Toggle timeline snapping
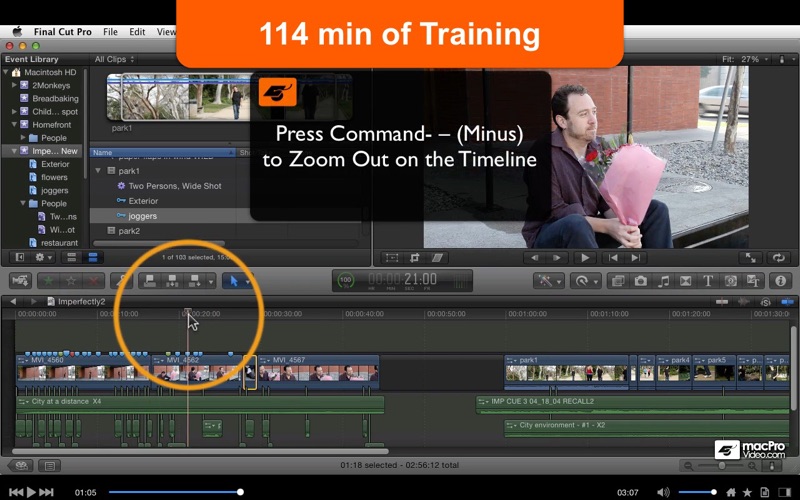The image size is (800, 500). point(787,302)
